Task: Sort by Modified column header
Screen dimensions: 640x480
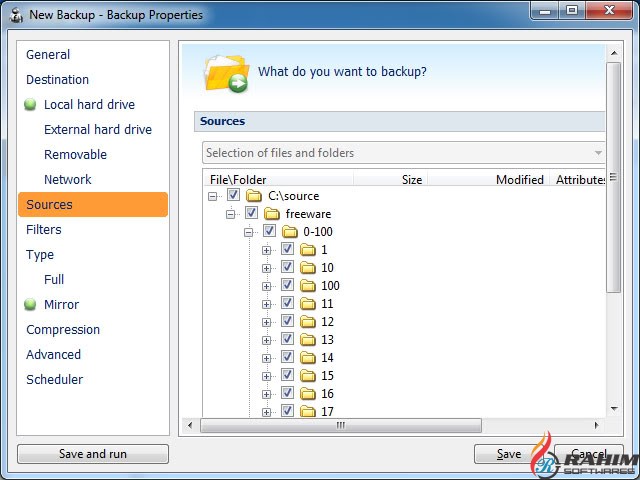Action: tap(489, 180)
